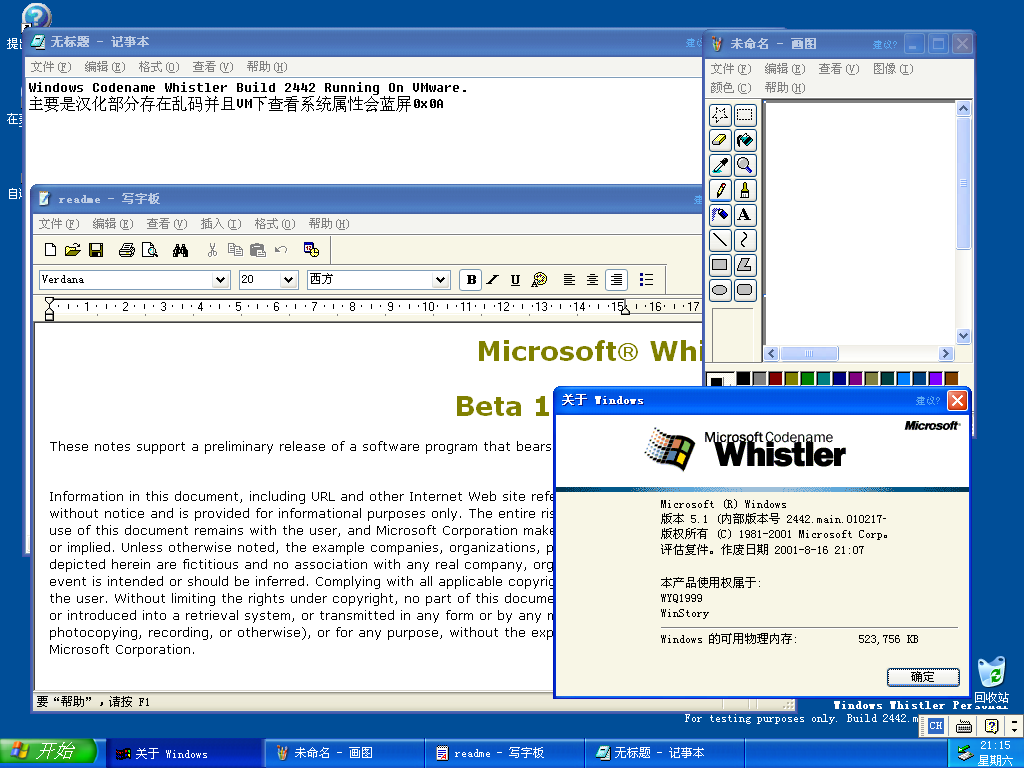Pick the Eraser tool in Paint
This screenshot has height=768, width=1024.
point(720,140)
